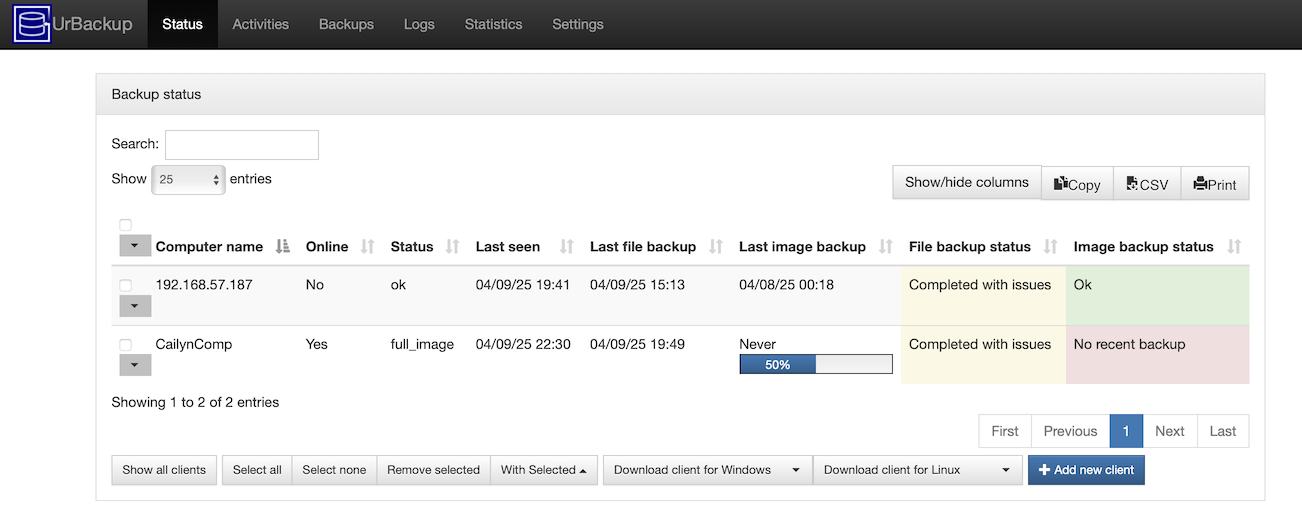The width and height of the screenshot is (1302, 526).
Task: Sort by Computer name sort icon
Action: (283, 246)
